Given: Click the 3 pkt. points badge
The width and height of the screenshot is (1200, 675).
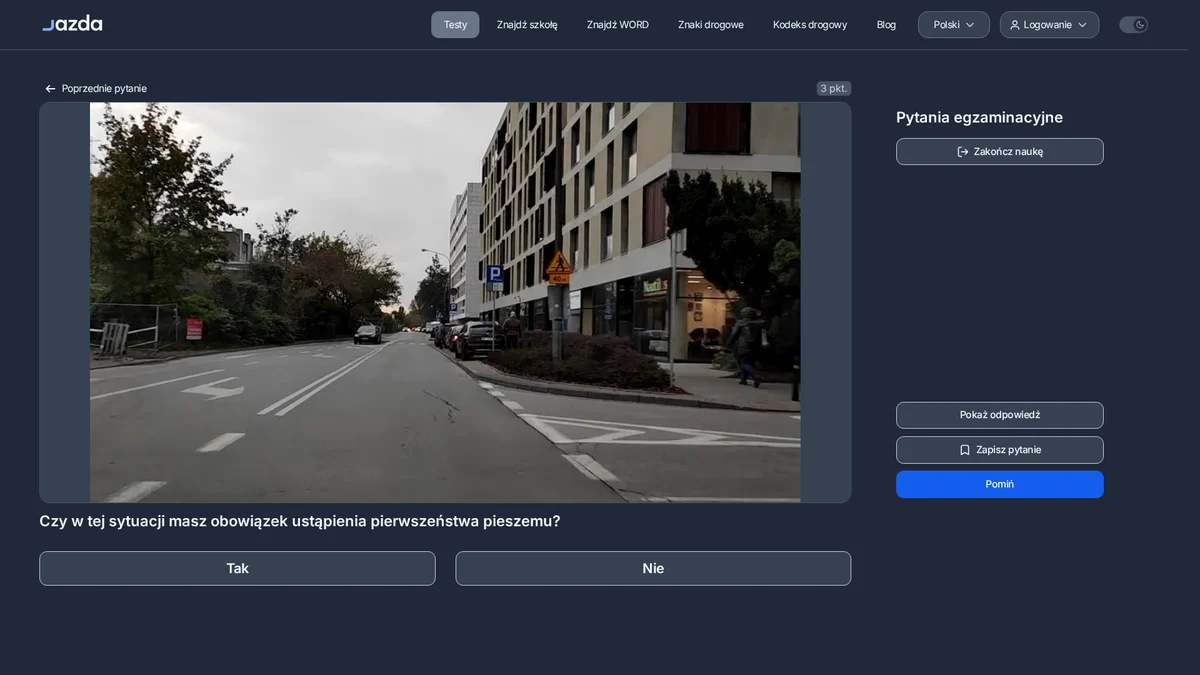Looking at the screenshot, I should point(834,88).
